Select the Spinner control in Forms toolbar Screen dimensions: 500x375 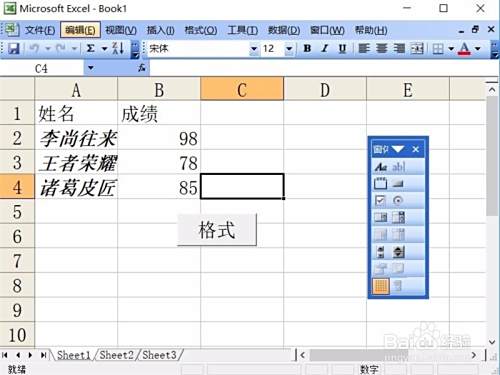pyautogui.click(x=398, y=252)
